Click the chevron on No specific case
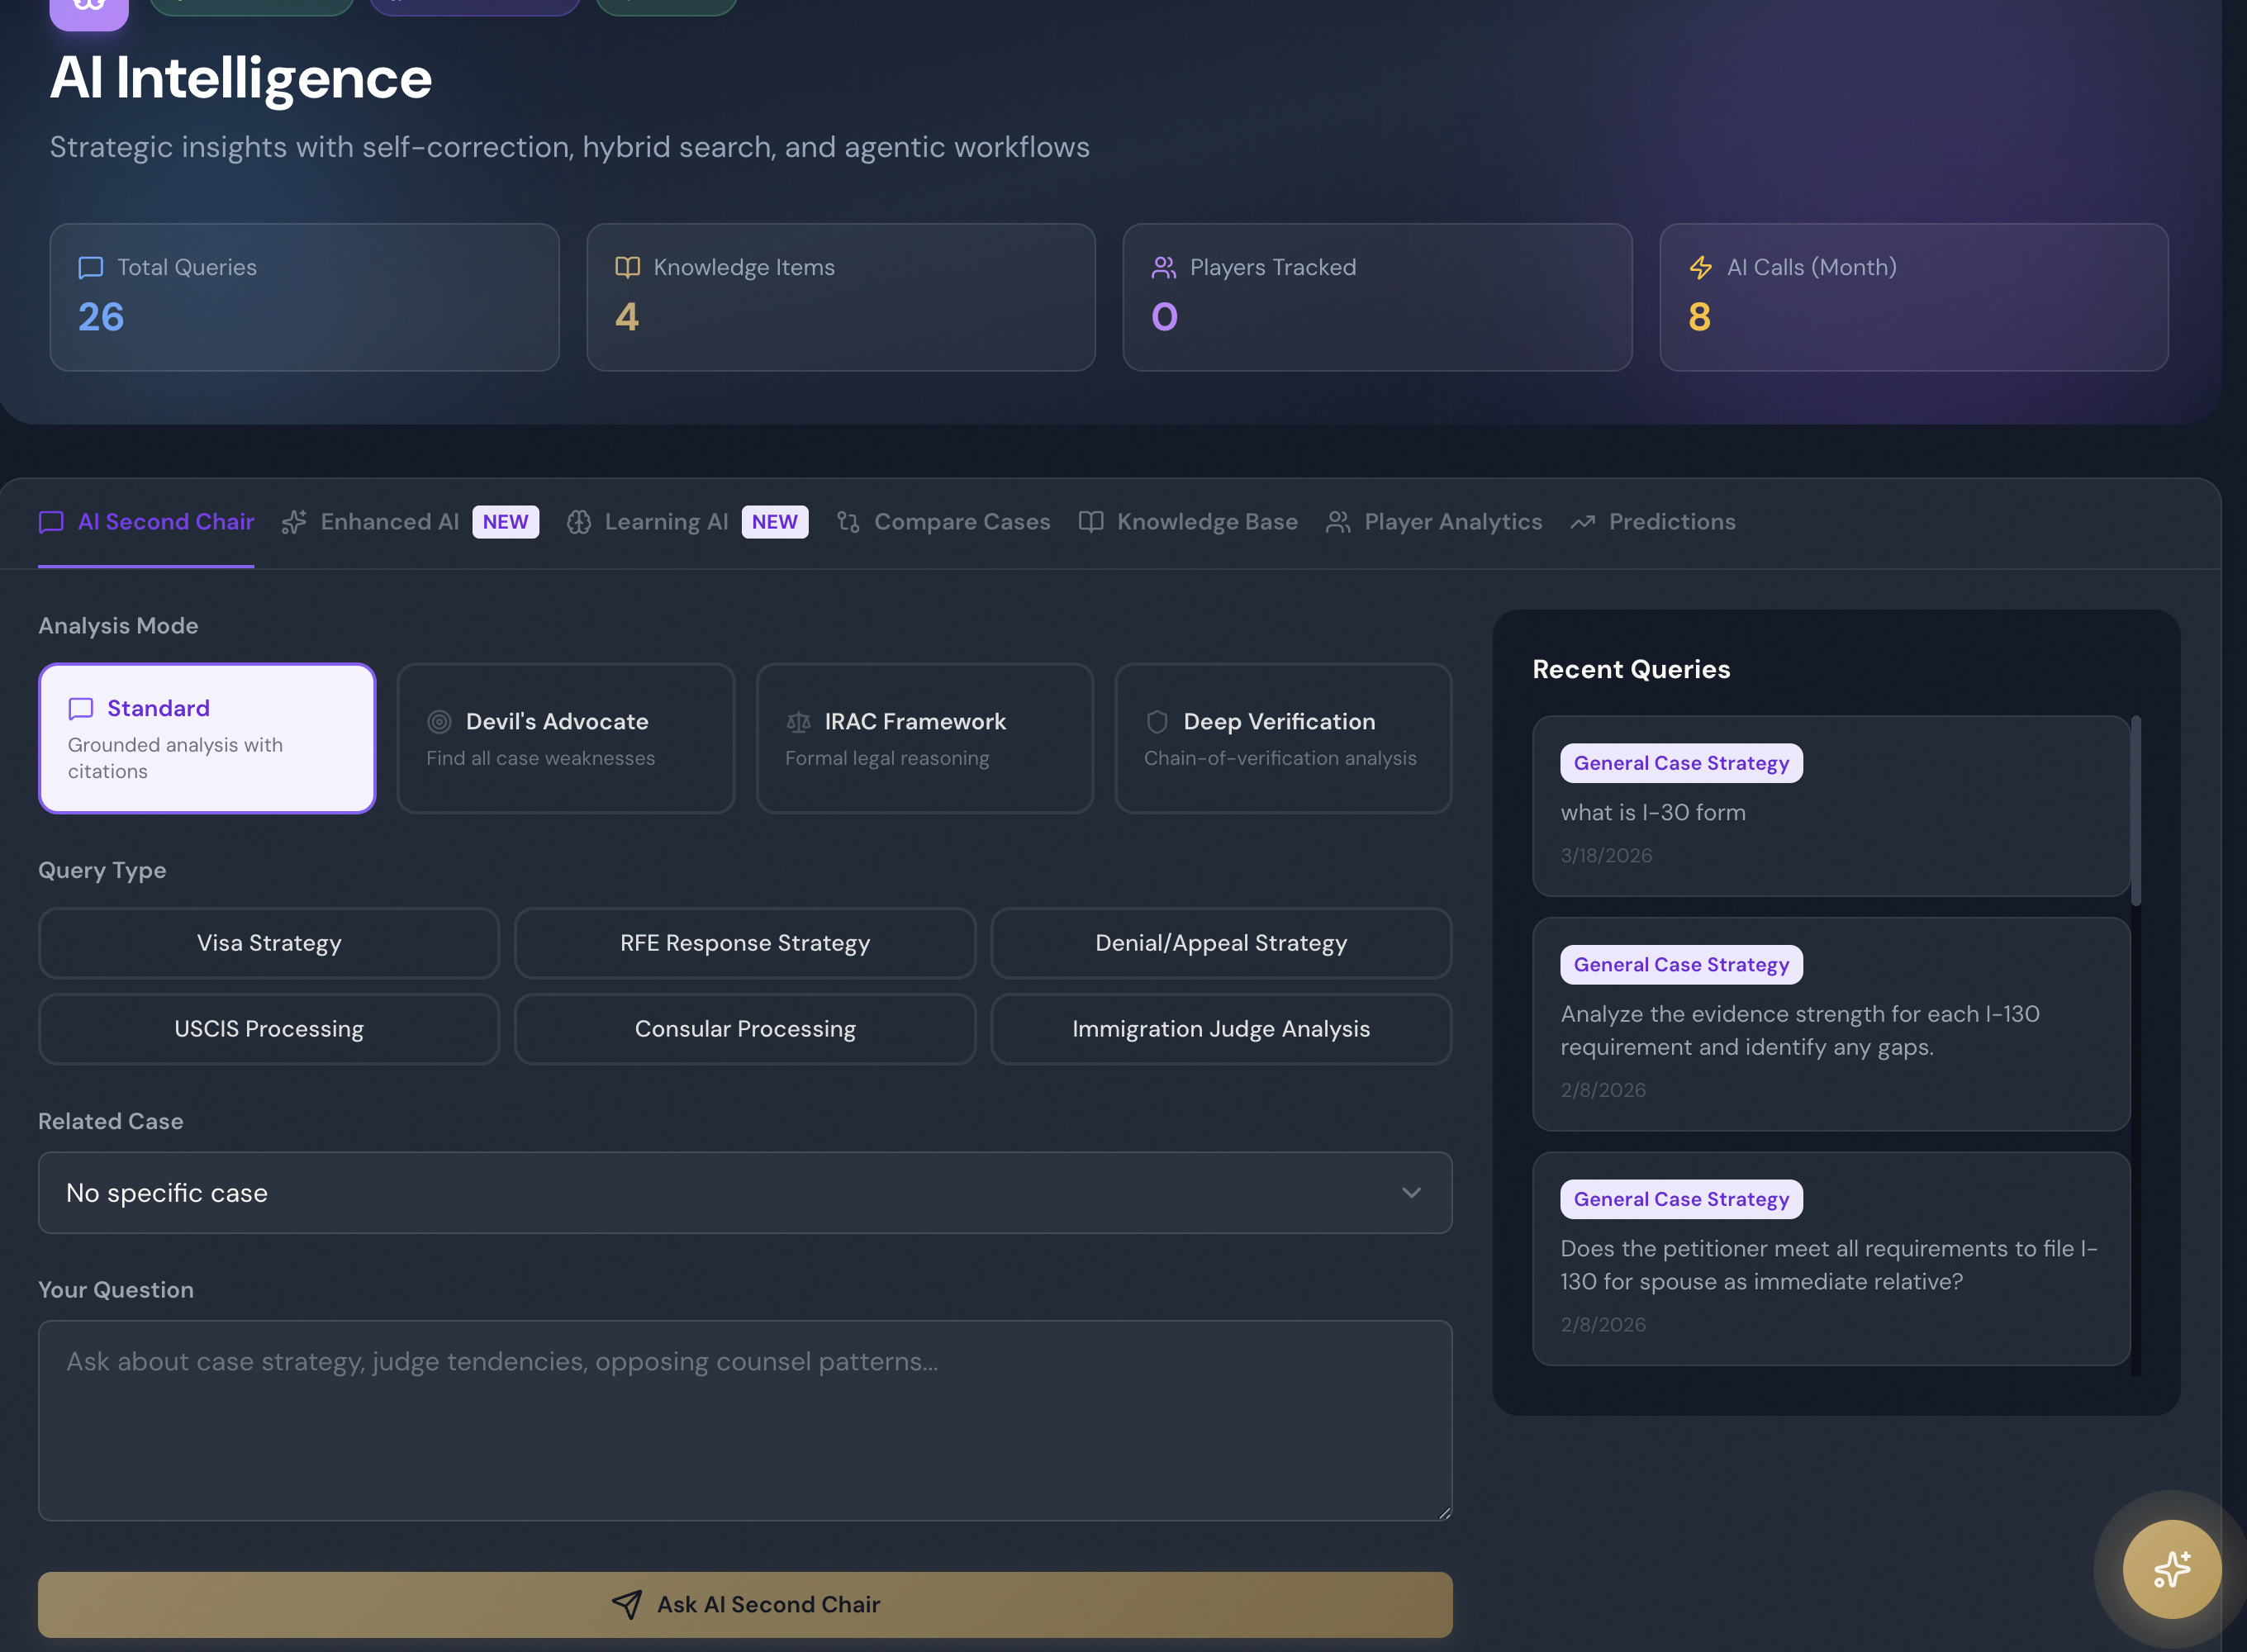 (x=1411, y=1193)
